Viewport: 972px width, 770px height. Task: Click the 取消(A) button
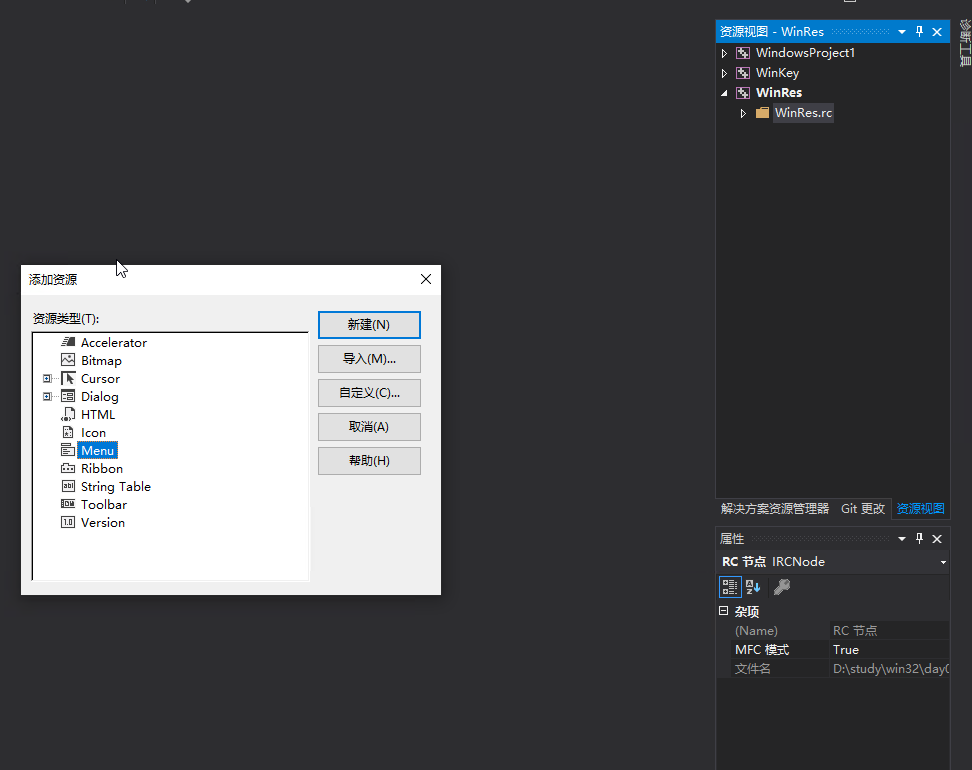click(369, 427)
